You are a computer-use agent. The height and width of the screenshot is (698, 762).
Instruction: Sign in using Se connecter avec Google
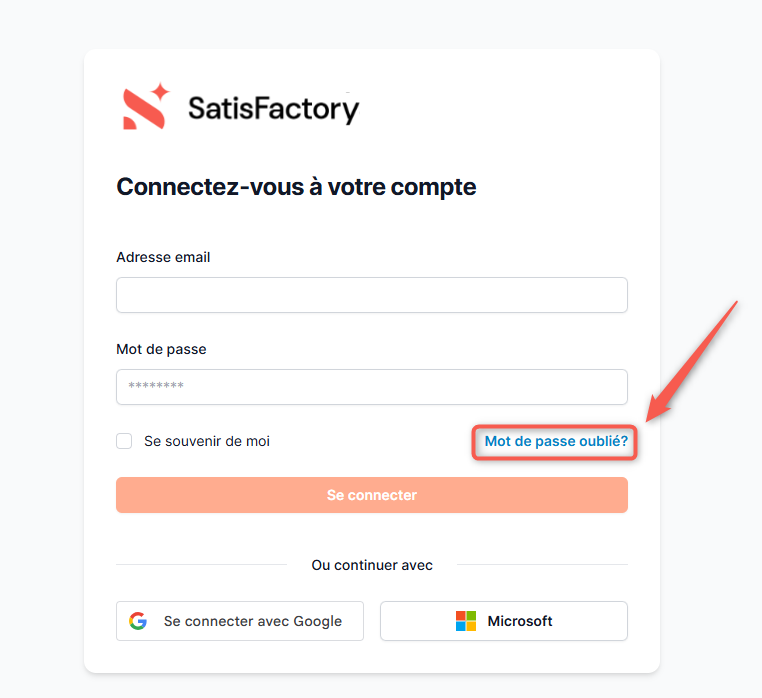[x=252, y=621]
